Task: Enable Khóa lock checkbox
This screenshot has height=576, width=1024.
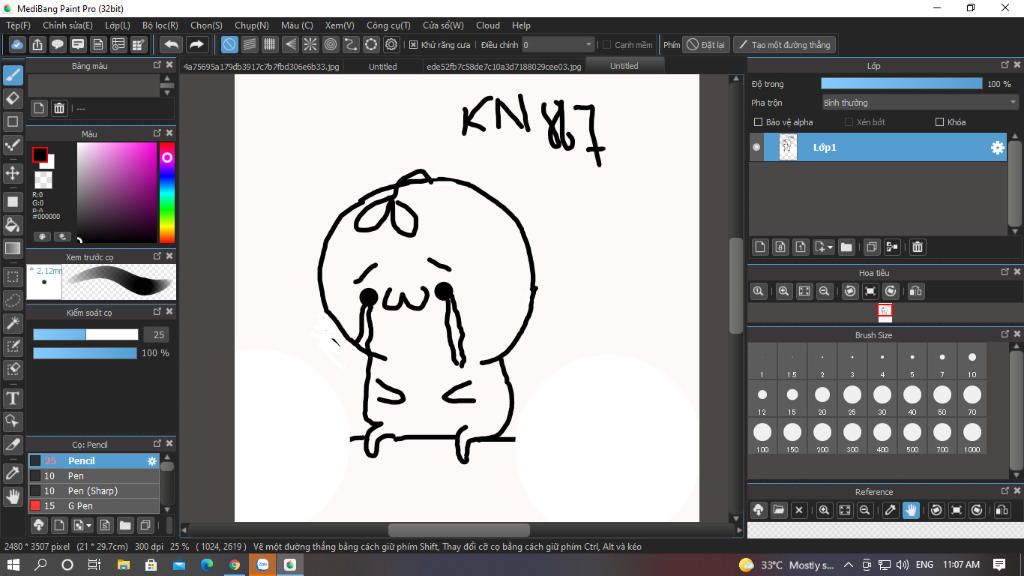Action: tap(940, 122)
